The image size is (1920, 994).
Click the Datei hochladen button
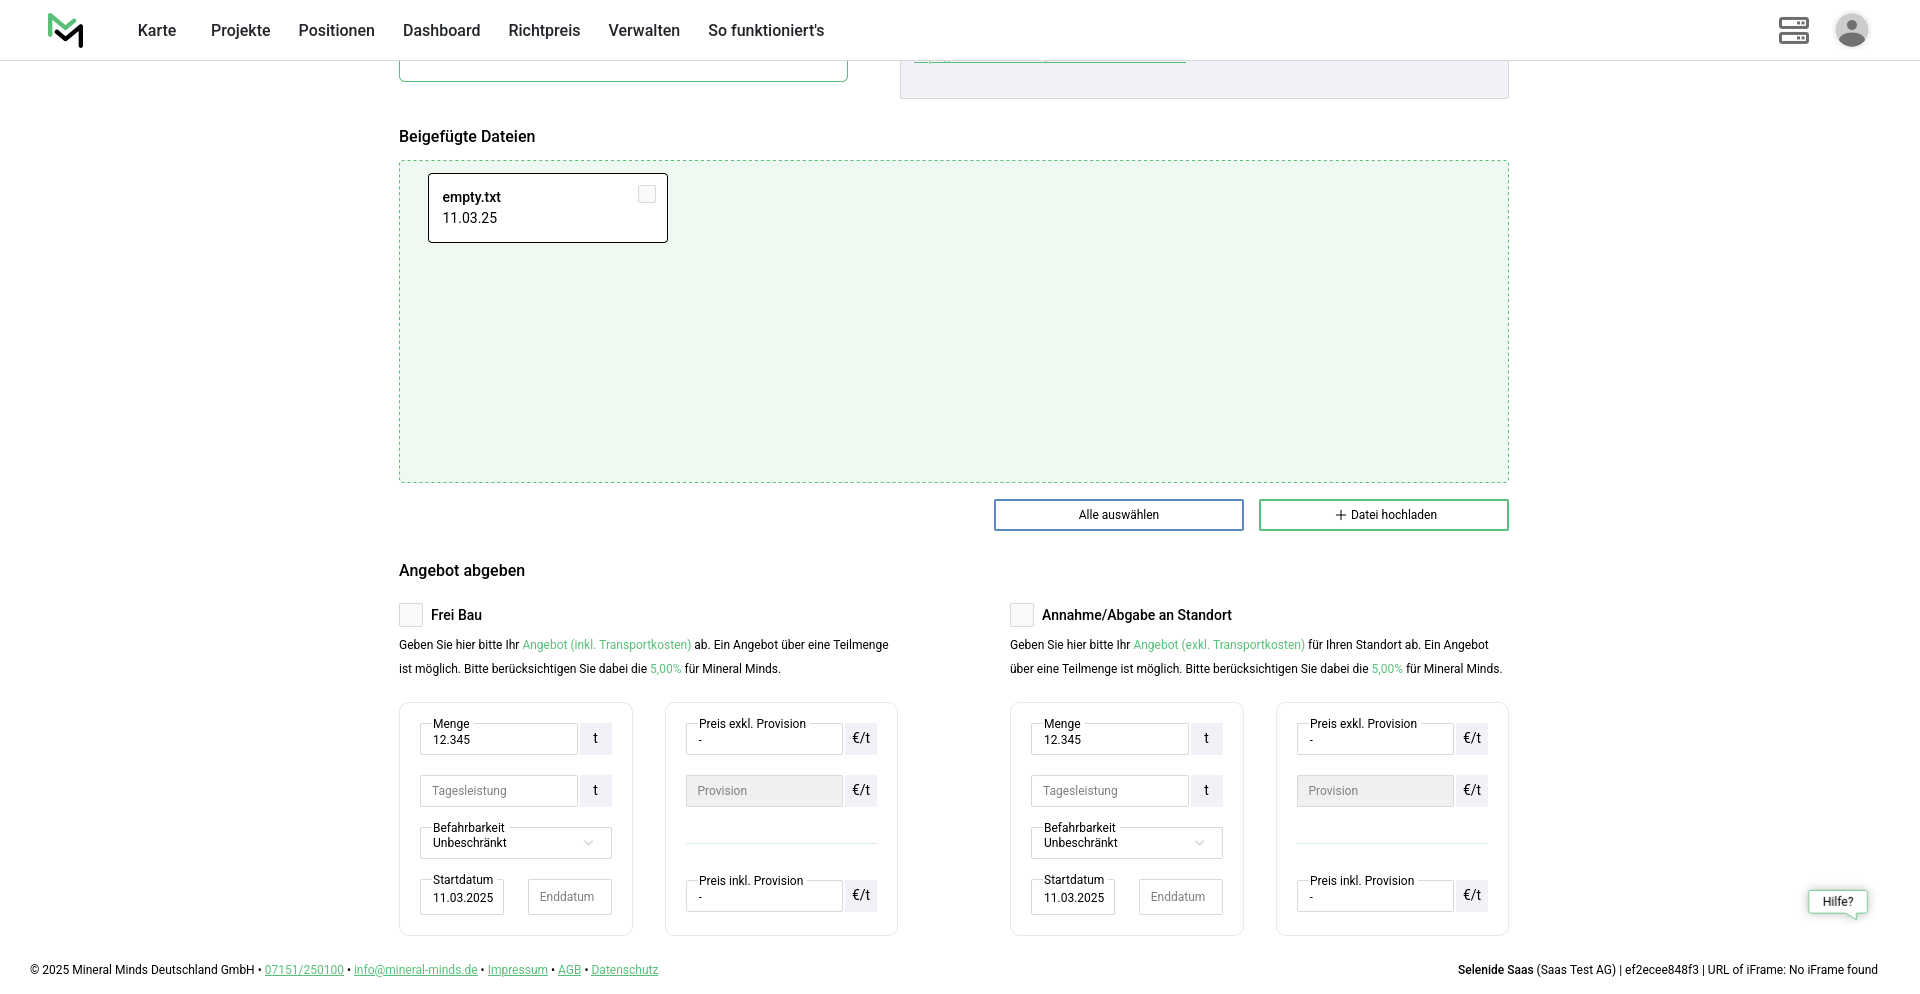pyautogui.click(x=1383, y=515)
